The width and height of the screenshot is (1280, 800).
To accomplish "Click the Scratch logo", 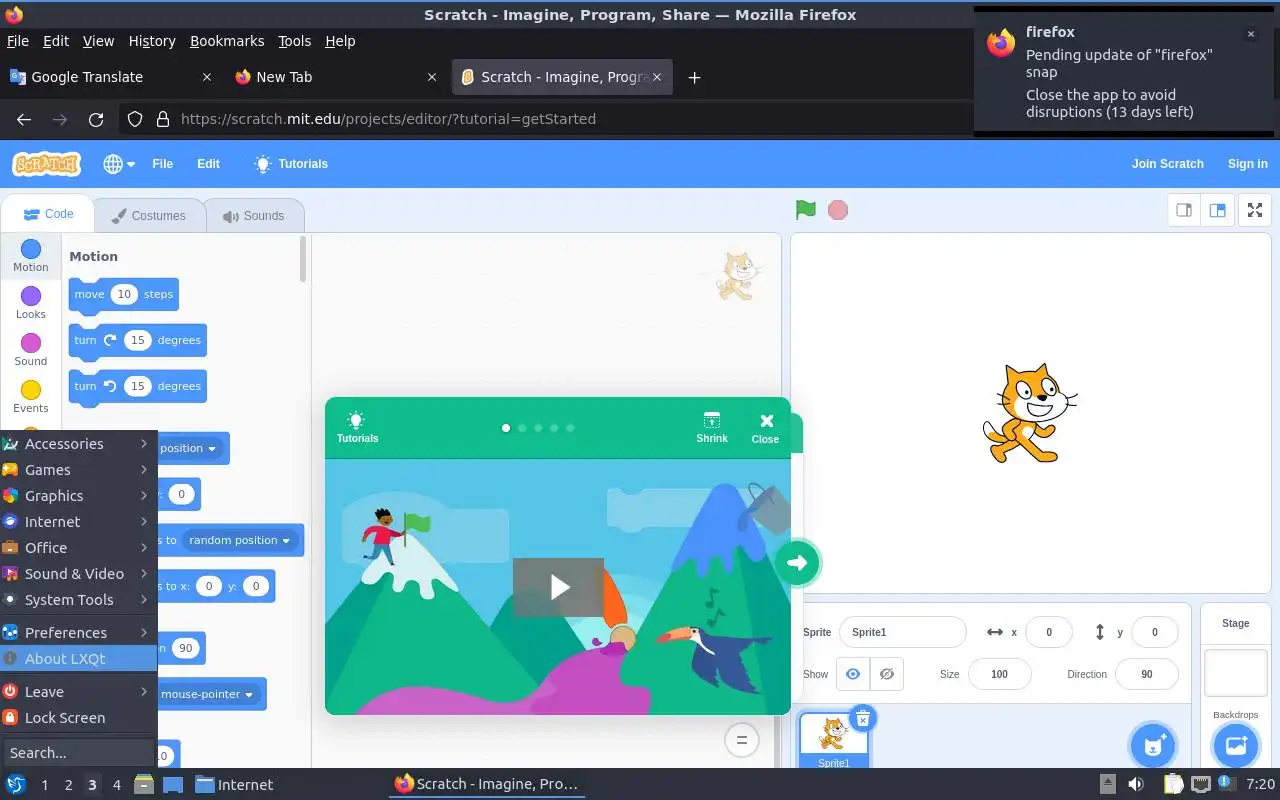I will click(46, 164).
